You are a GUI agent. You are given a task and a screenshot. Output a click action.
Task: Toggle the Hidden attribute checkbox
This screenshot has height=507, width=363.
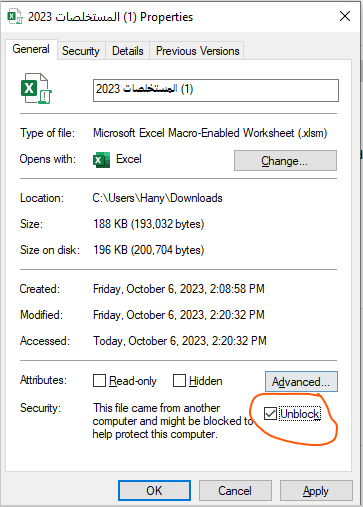pyautogui.click(x=179, y=381)
